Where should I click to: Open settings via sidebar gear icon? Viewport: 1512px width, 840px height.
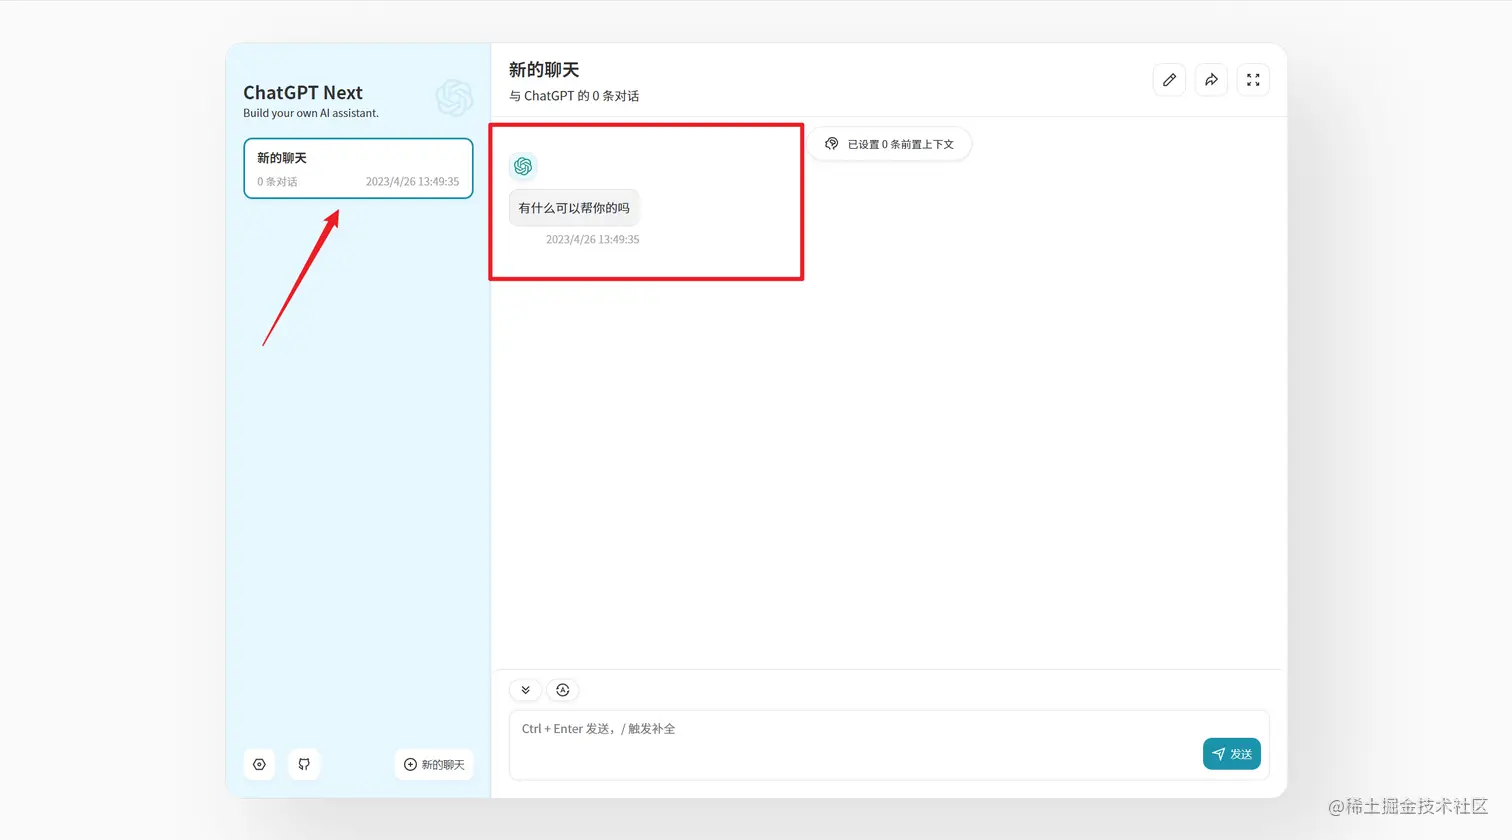tap(259, 764)
